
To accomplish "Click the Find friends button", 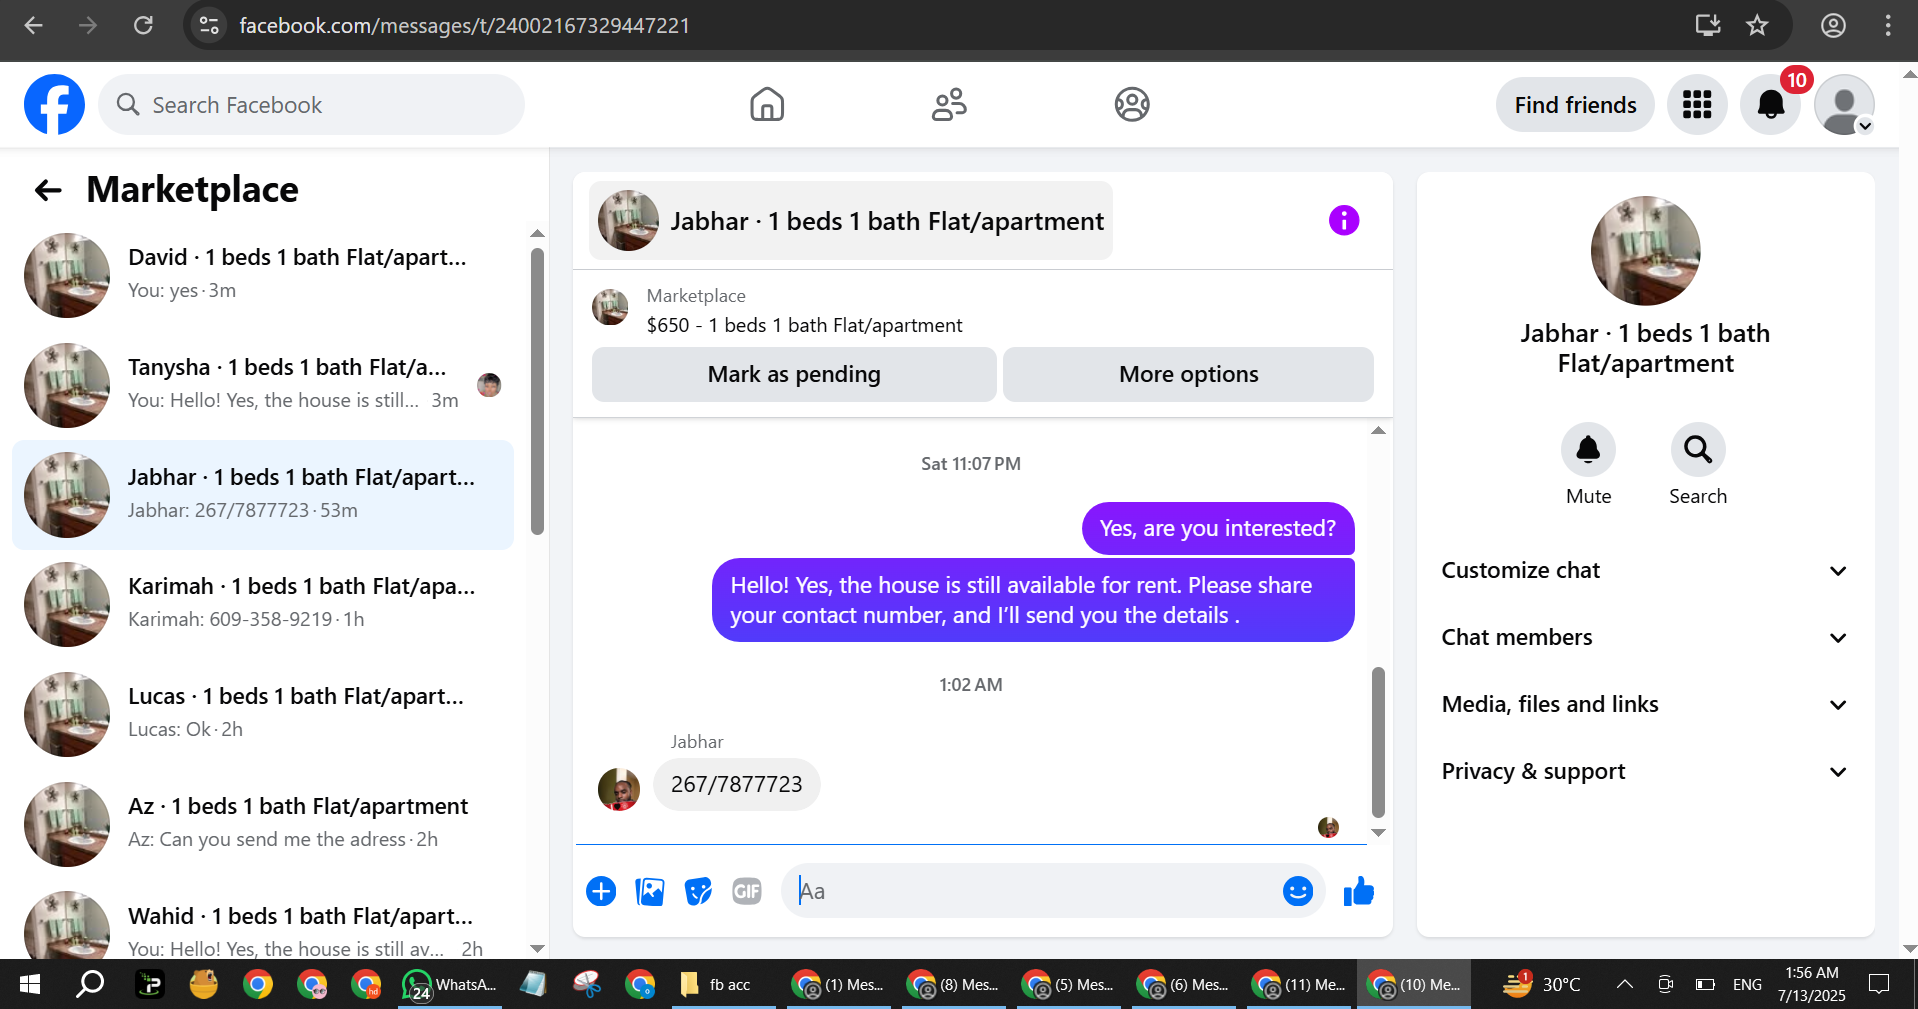I will (1575, 104).
